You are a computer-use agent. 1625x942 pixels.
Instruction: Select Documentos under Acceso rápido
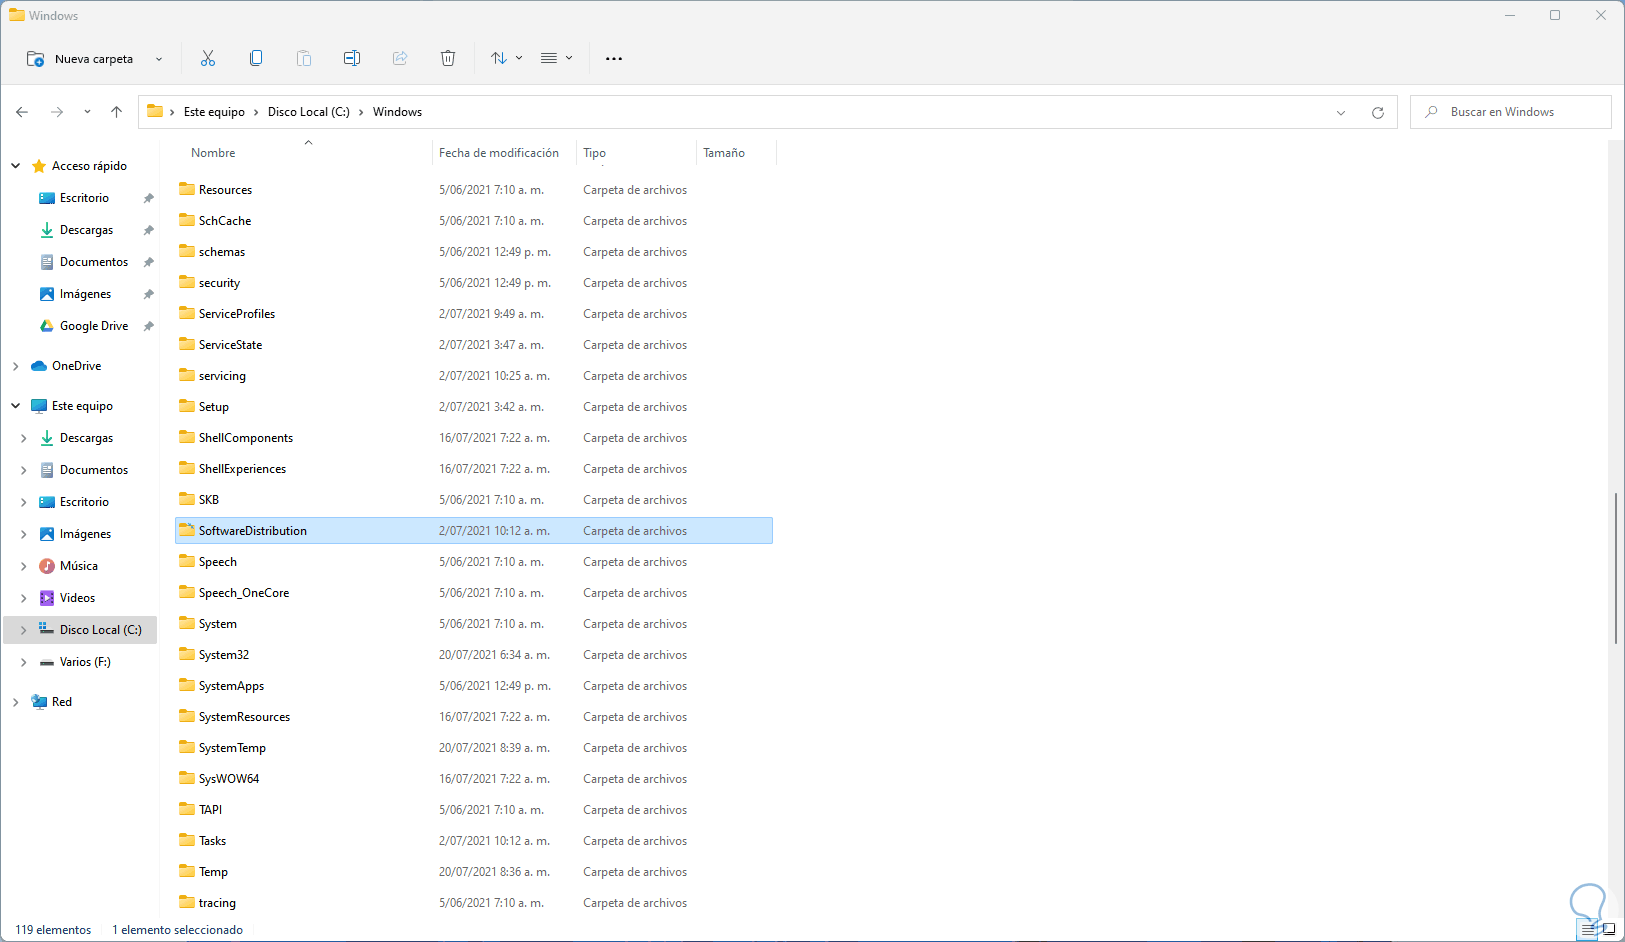94,262
